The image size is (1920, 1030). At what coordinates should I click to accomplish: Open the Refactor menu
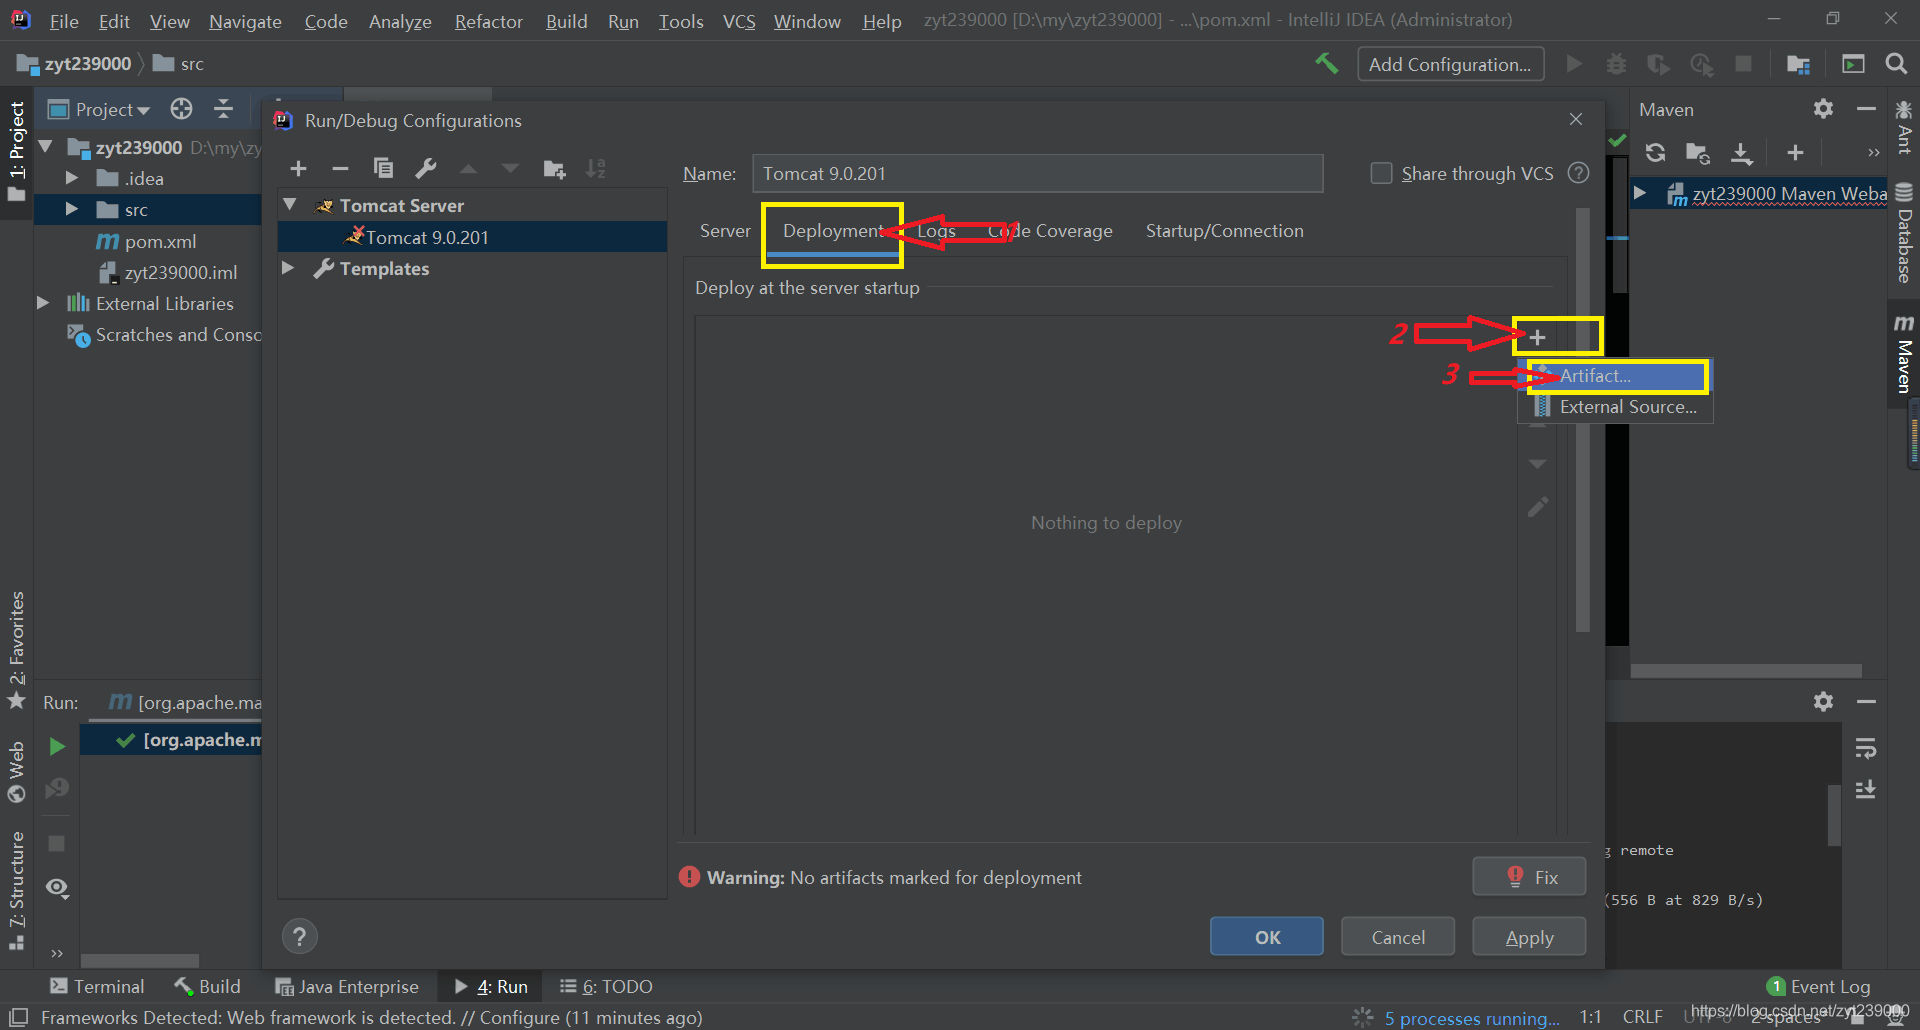488,21
